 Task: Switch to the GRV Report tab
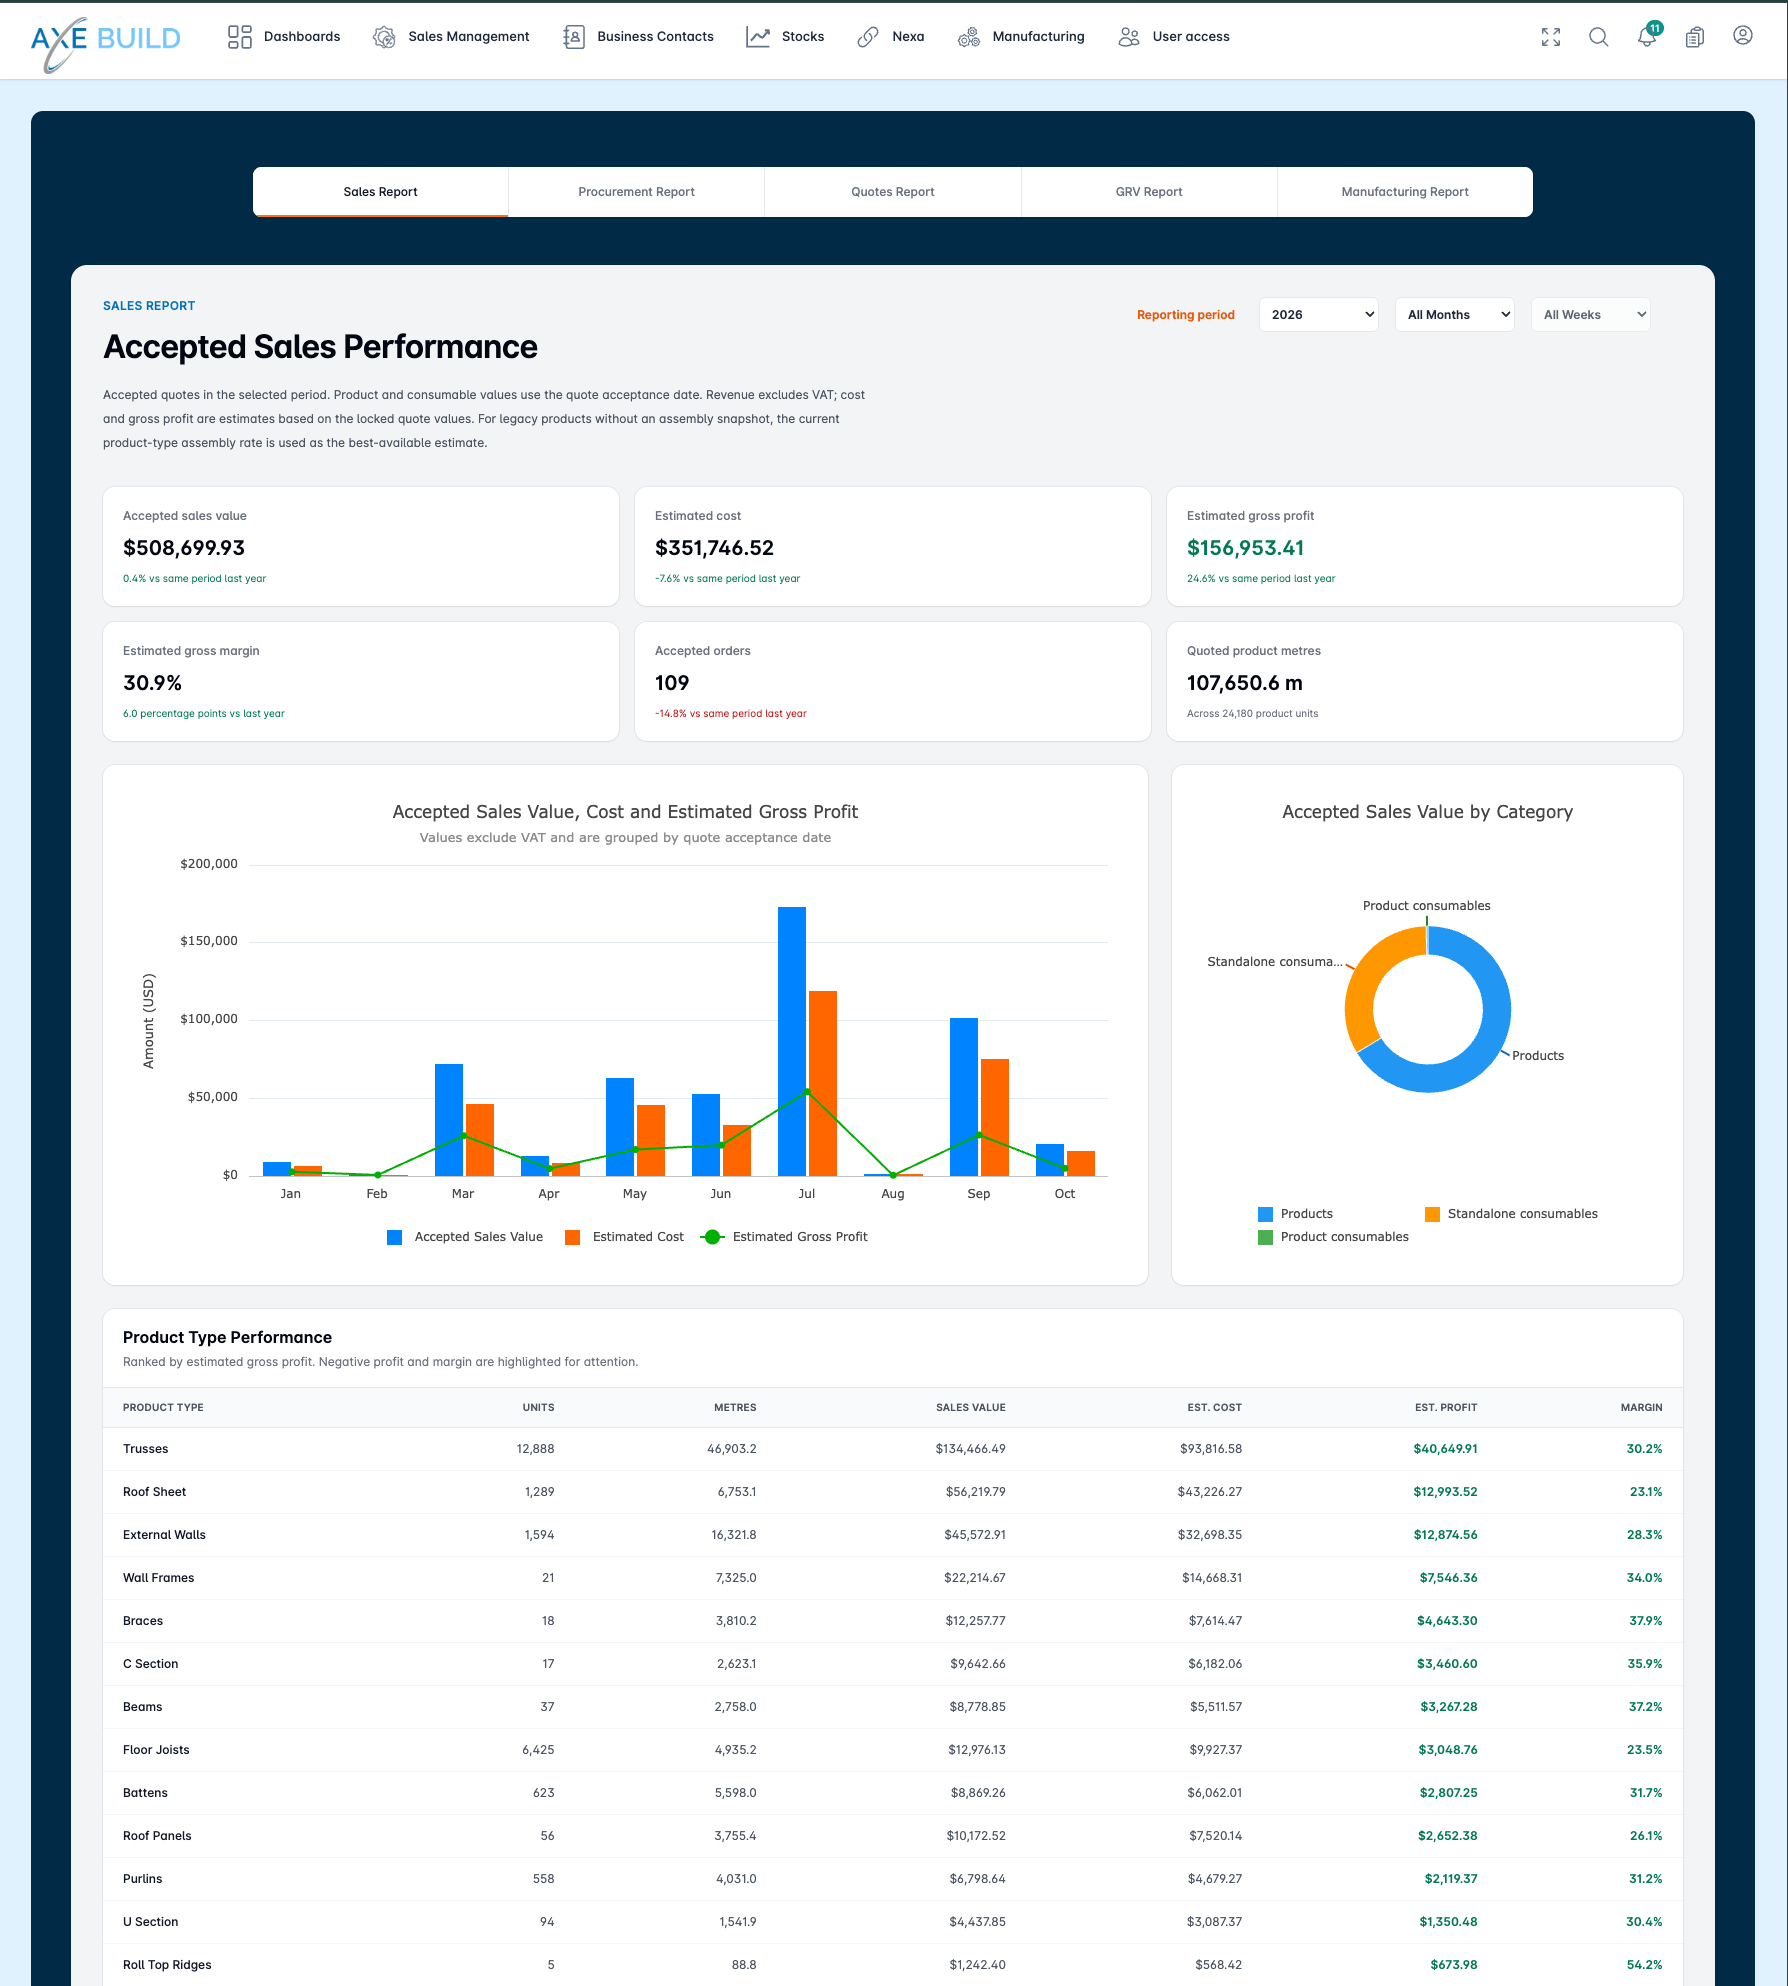coord(1149,192)
